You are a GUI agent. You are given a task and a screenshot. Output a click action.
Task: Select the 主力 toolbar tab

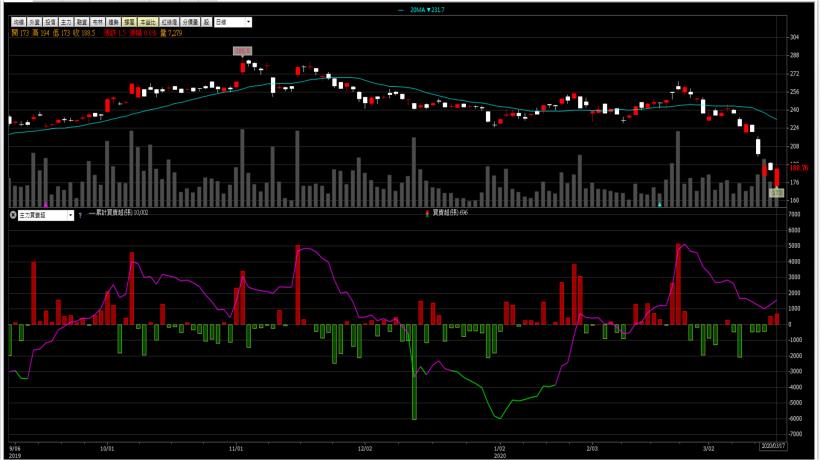66,21
